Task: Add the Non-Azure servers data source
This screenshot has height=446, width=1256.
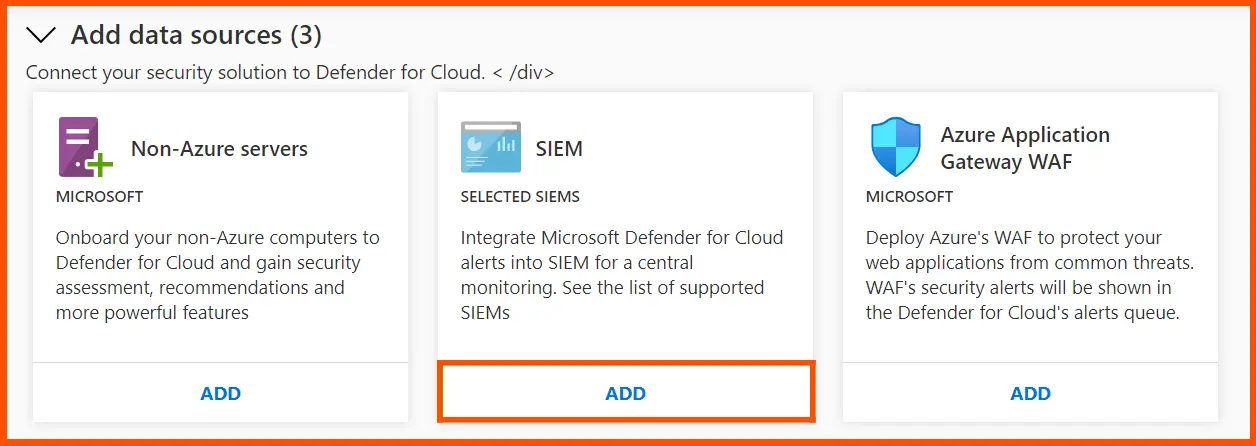Action: click(x=220, y=393)
